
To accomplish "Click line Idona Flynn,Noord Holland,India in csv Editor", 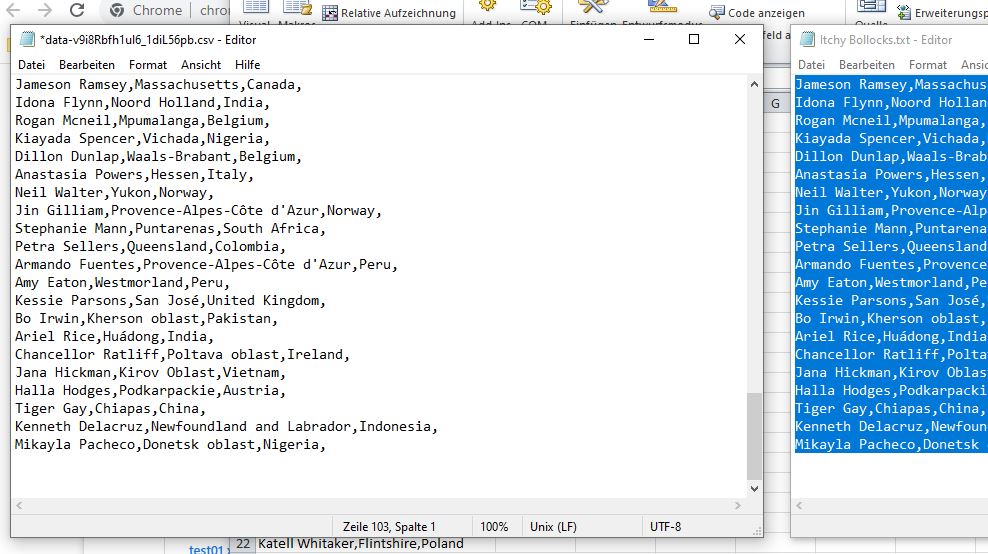I will click(x=142, y=102).
